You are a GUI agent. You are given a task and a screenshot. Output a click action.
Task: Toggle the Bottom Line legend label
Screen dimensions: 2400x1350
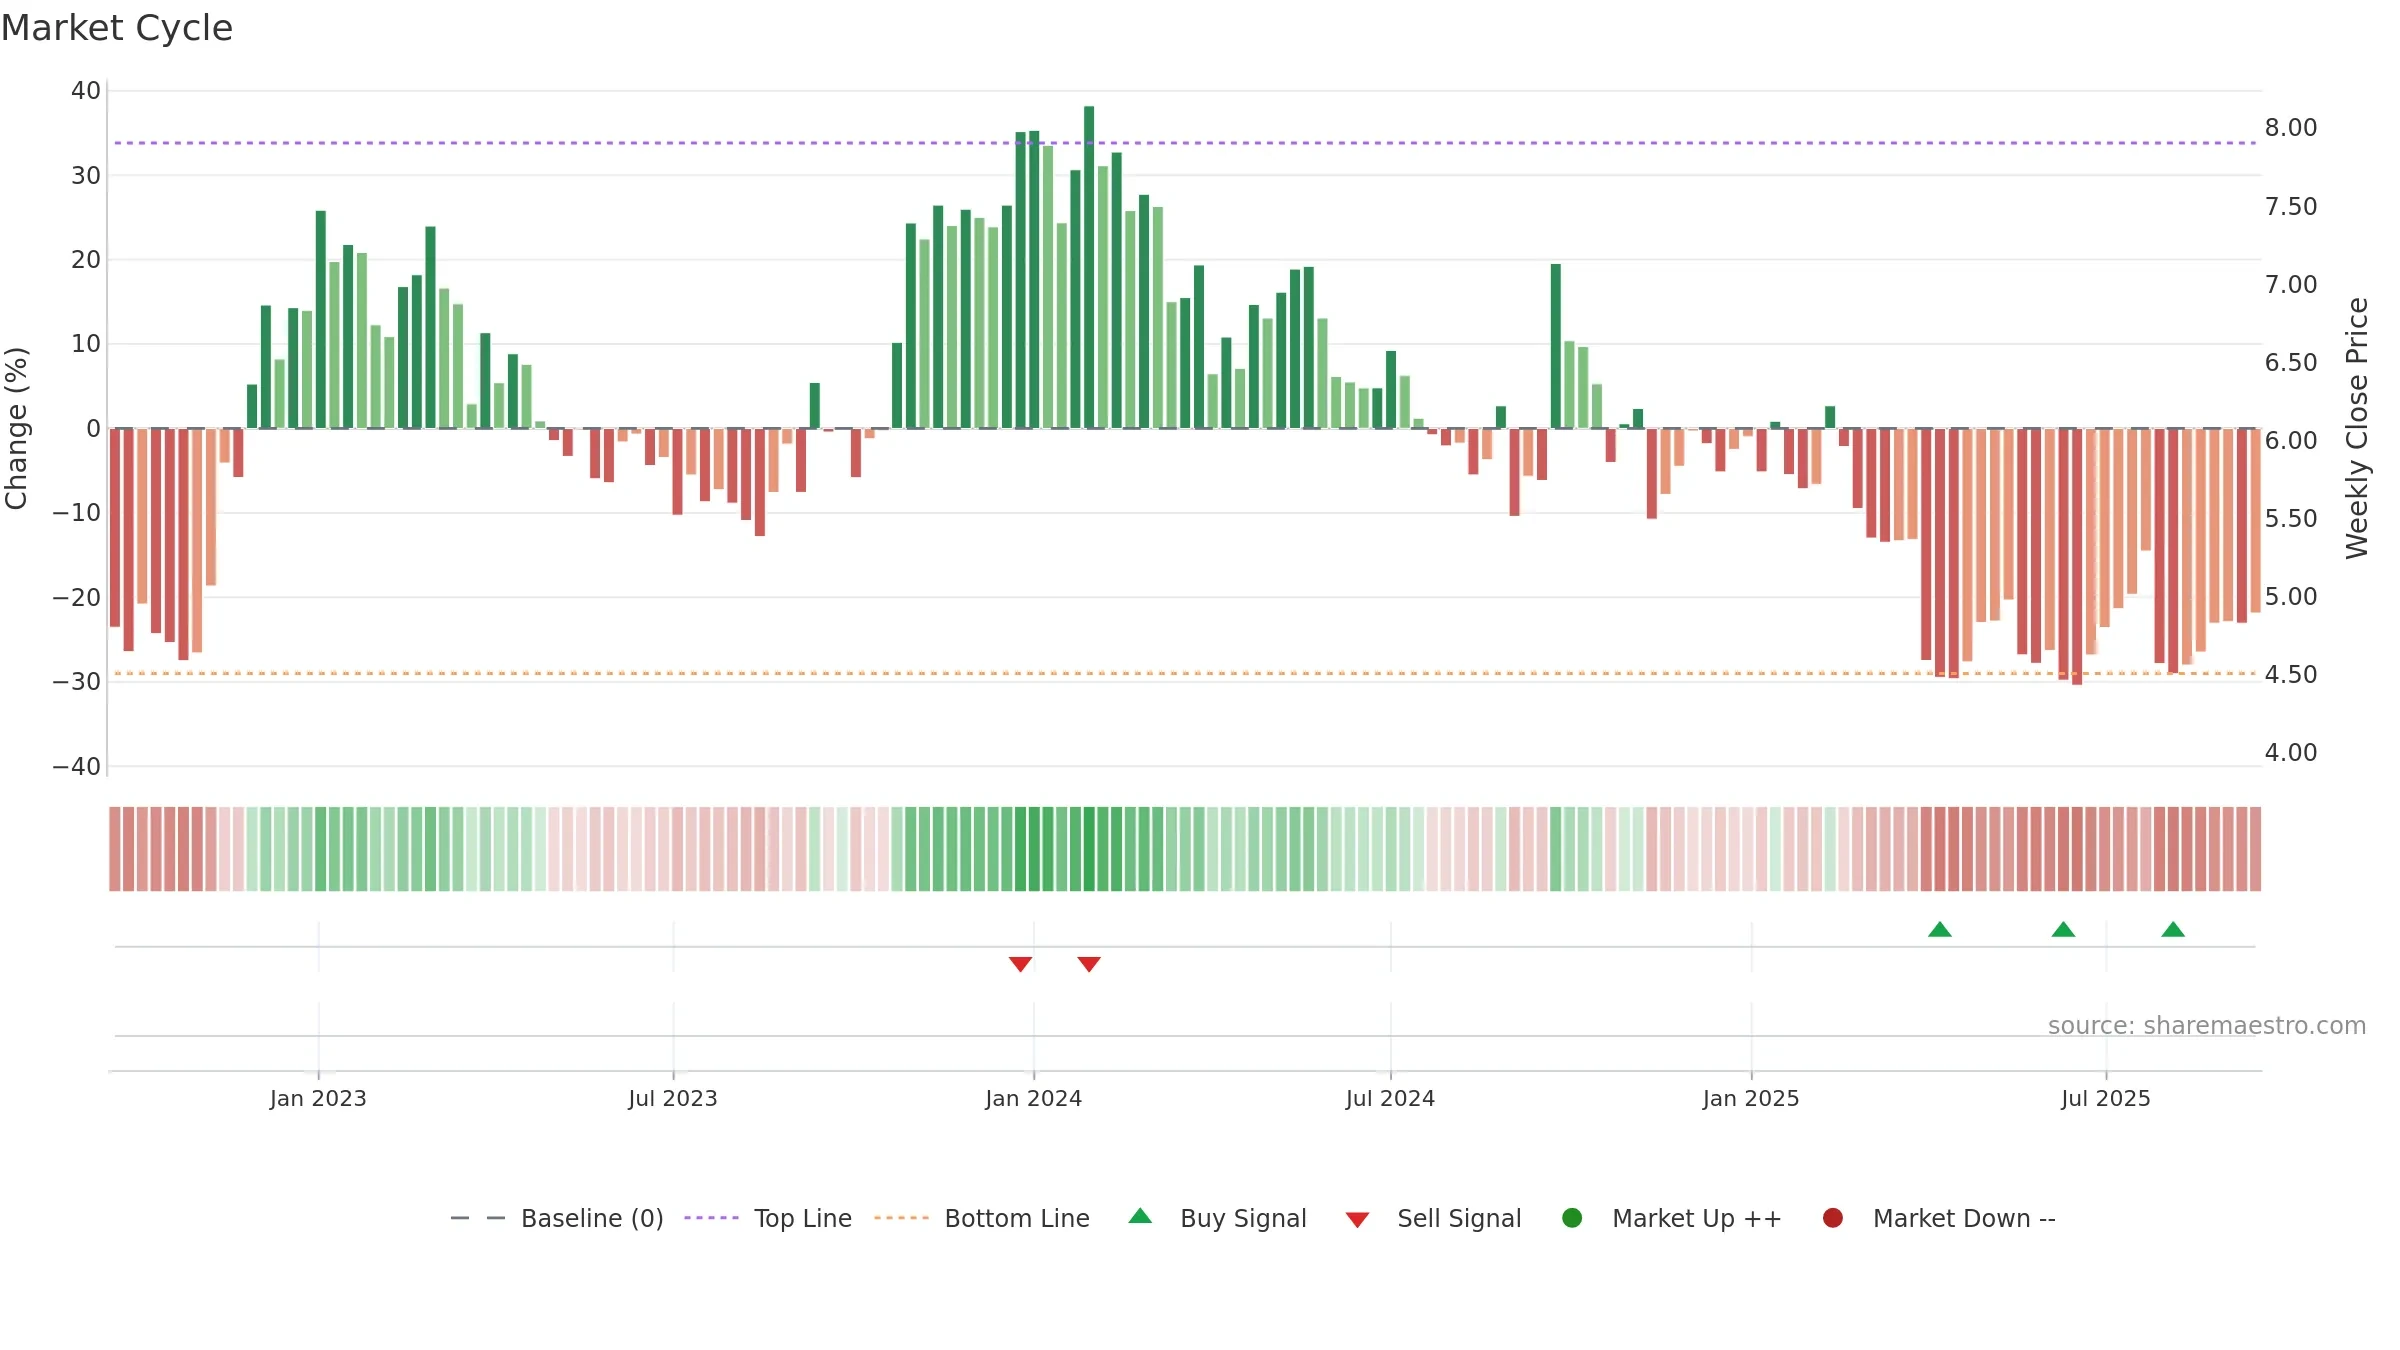click(1017, 1218)
